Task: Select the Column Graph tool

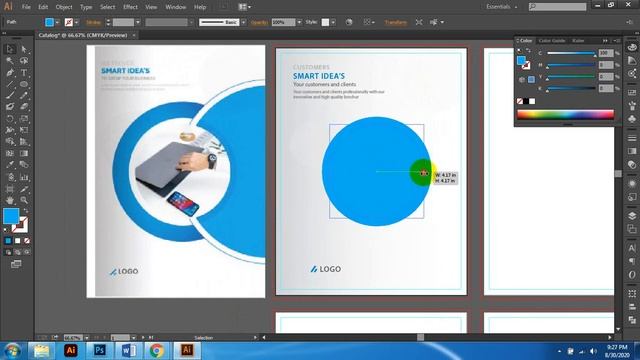Action: (x=24, y=177)
